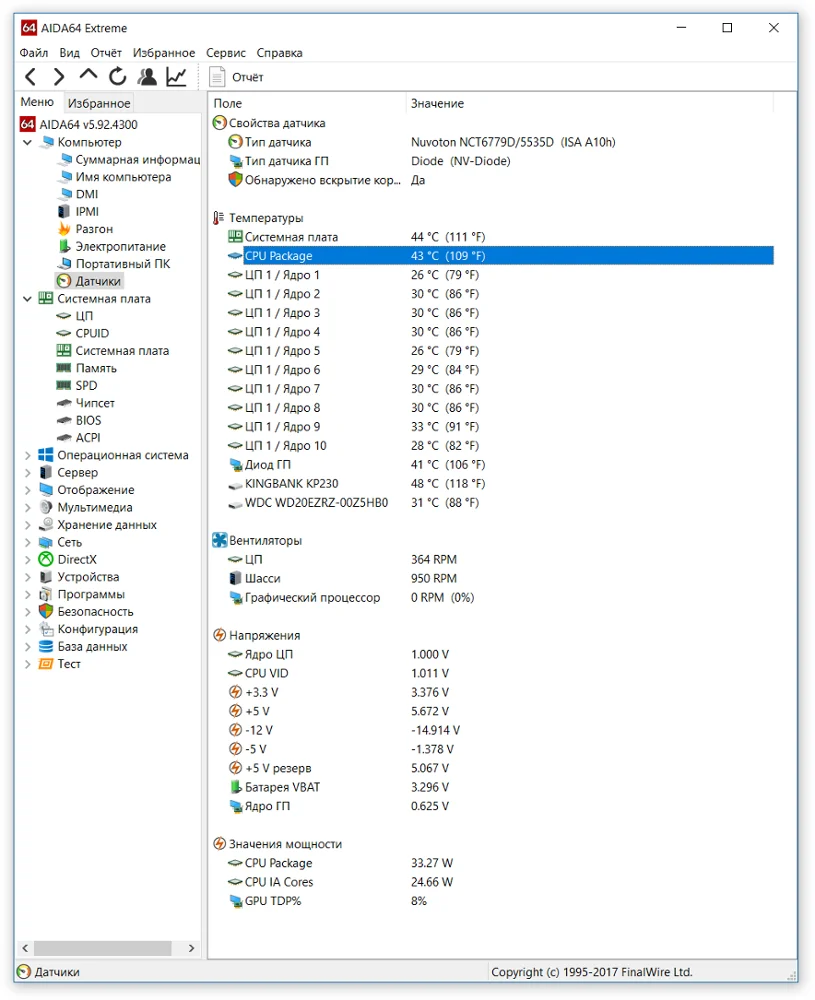
Task: Click the DirectX Xbox-style icon
Action: click(x=46, y=559)
